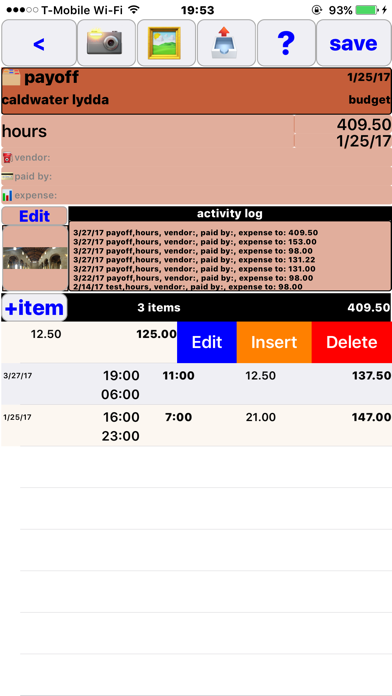Select the 3/27/17 item row date
Image resolution: width=392 pixels, height=696 pixels.
click(18, 376)
